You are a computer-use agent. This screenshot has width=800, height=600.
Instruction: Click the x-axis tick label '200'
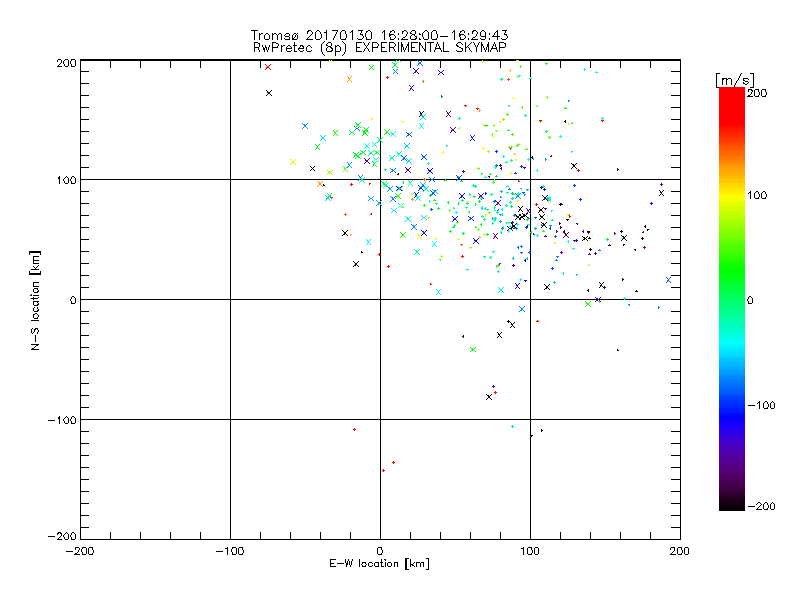(x=680, y=551)
